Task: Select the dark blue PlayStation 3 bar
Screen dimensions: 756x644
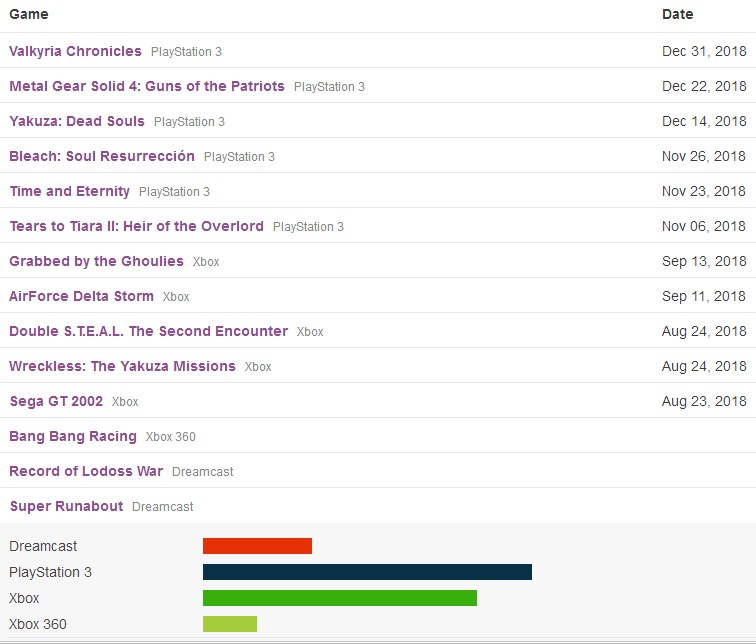Action: tap(367, 572)
